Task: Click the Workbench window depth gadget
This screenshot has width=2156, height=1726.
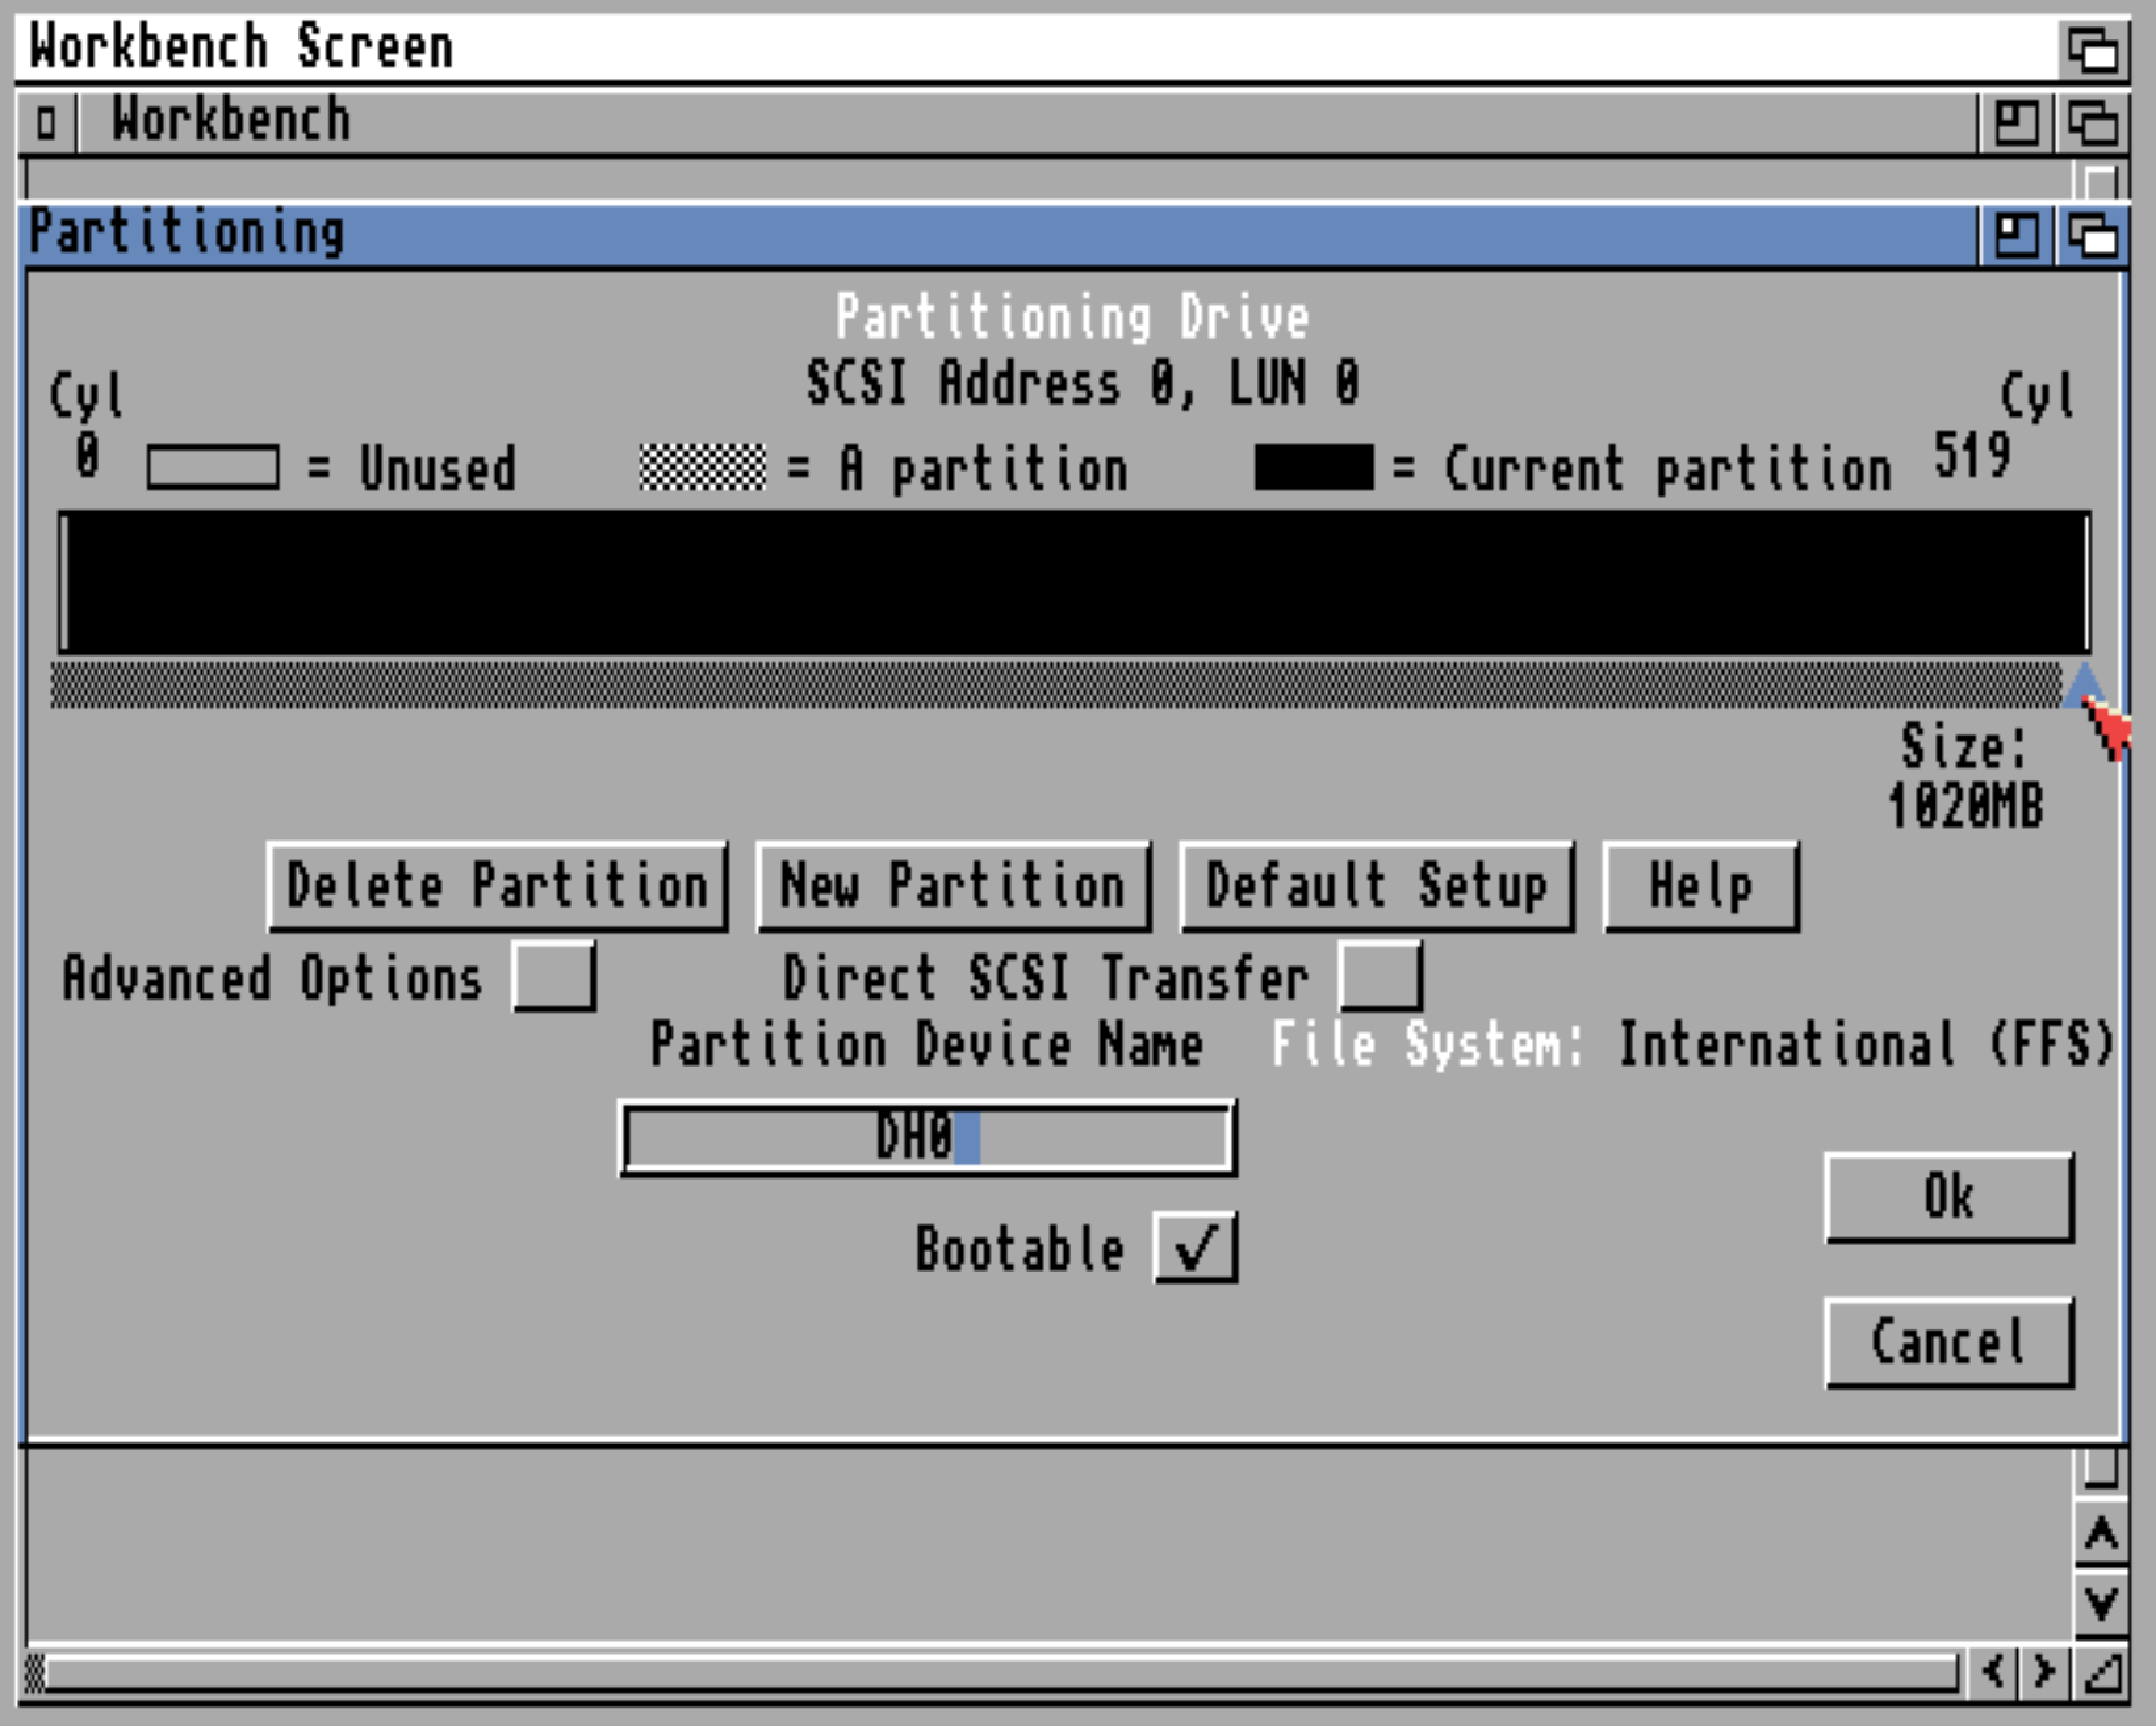Action: pos(2092,122)
